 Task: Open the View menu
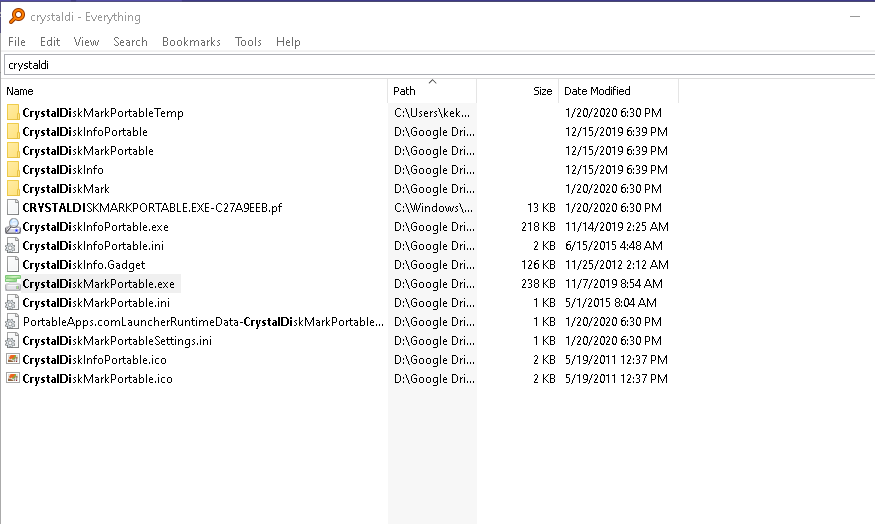86,42
